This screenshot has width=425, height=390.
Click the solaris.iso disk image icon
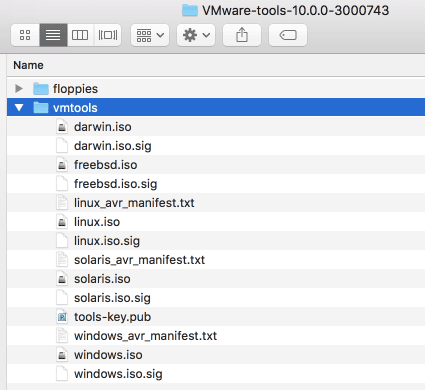(62, 279)
